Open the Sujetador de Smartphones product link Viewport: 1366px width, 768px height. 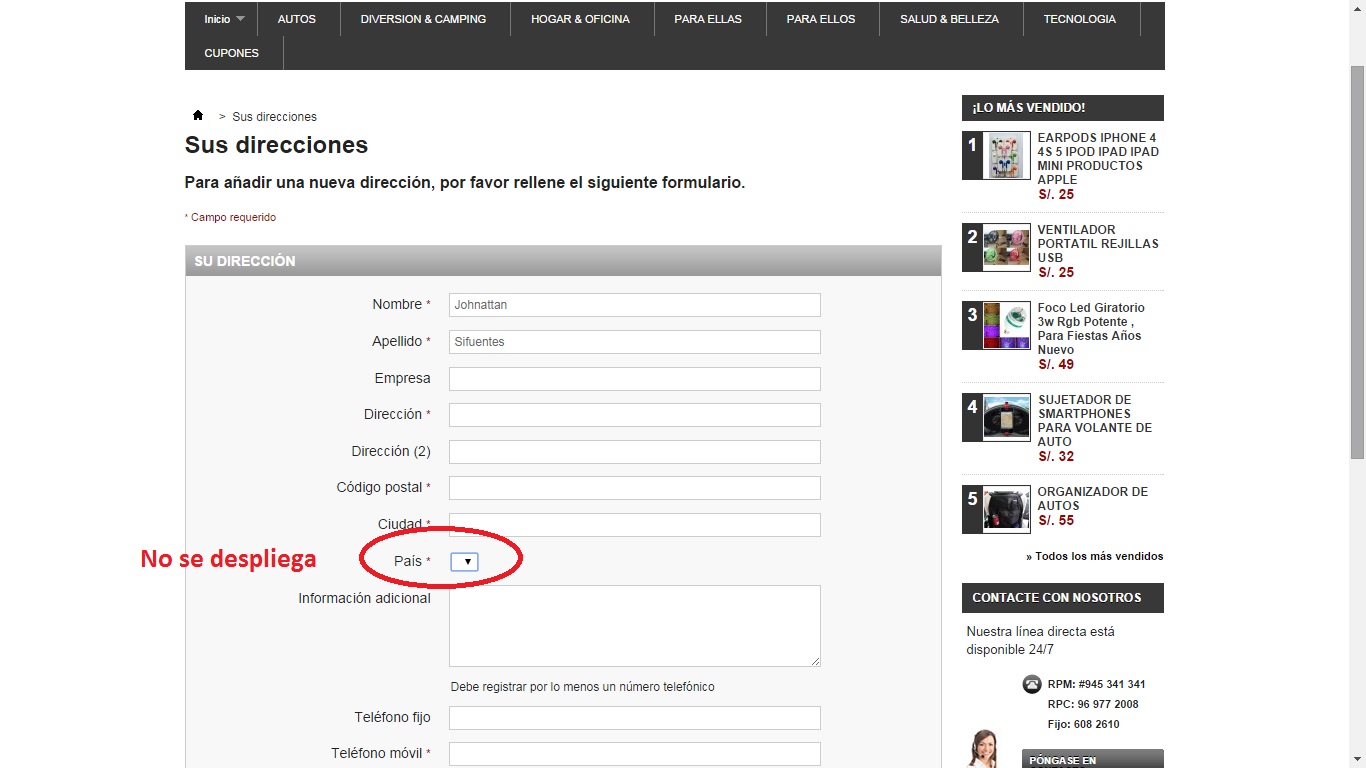(x=1095, y=421)
